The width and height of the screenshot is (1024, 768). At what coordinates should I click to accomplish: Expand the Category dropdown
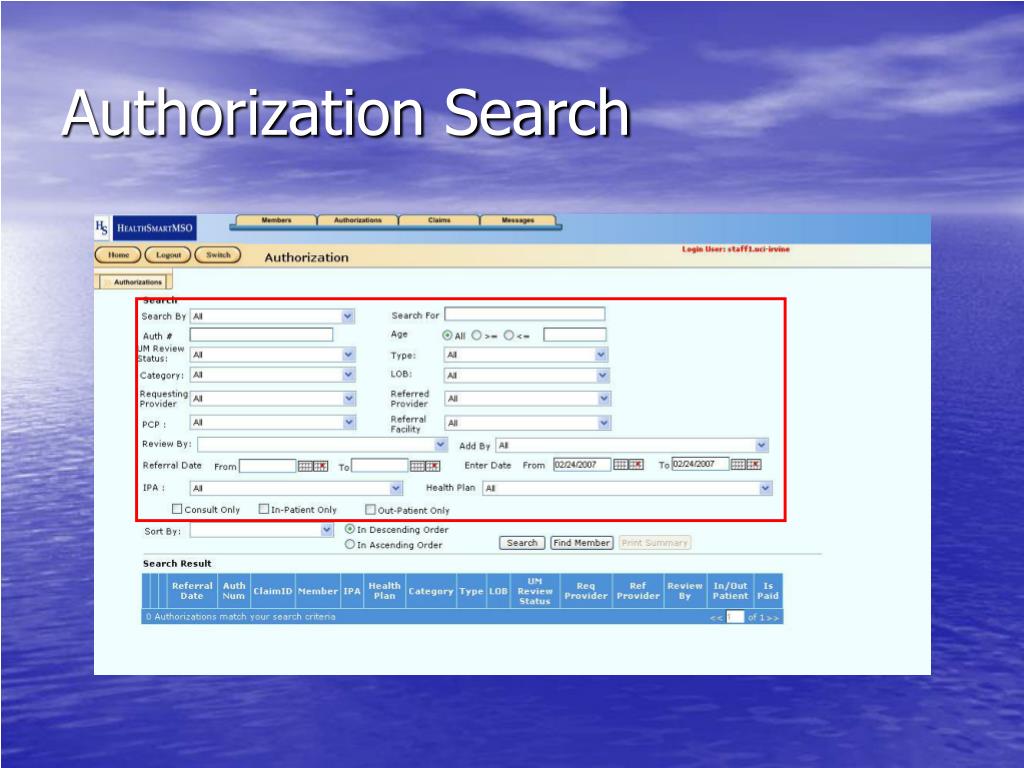pyautogui.click(x=272, y=375)
